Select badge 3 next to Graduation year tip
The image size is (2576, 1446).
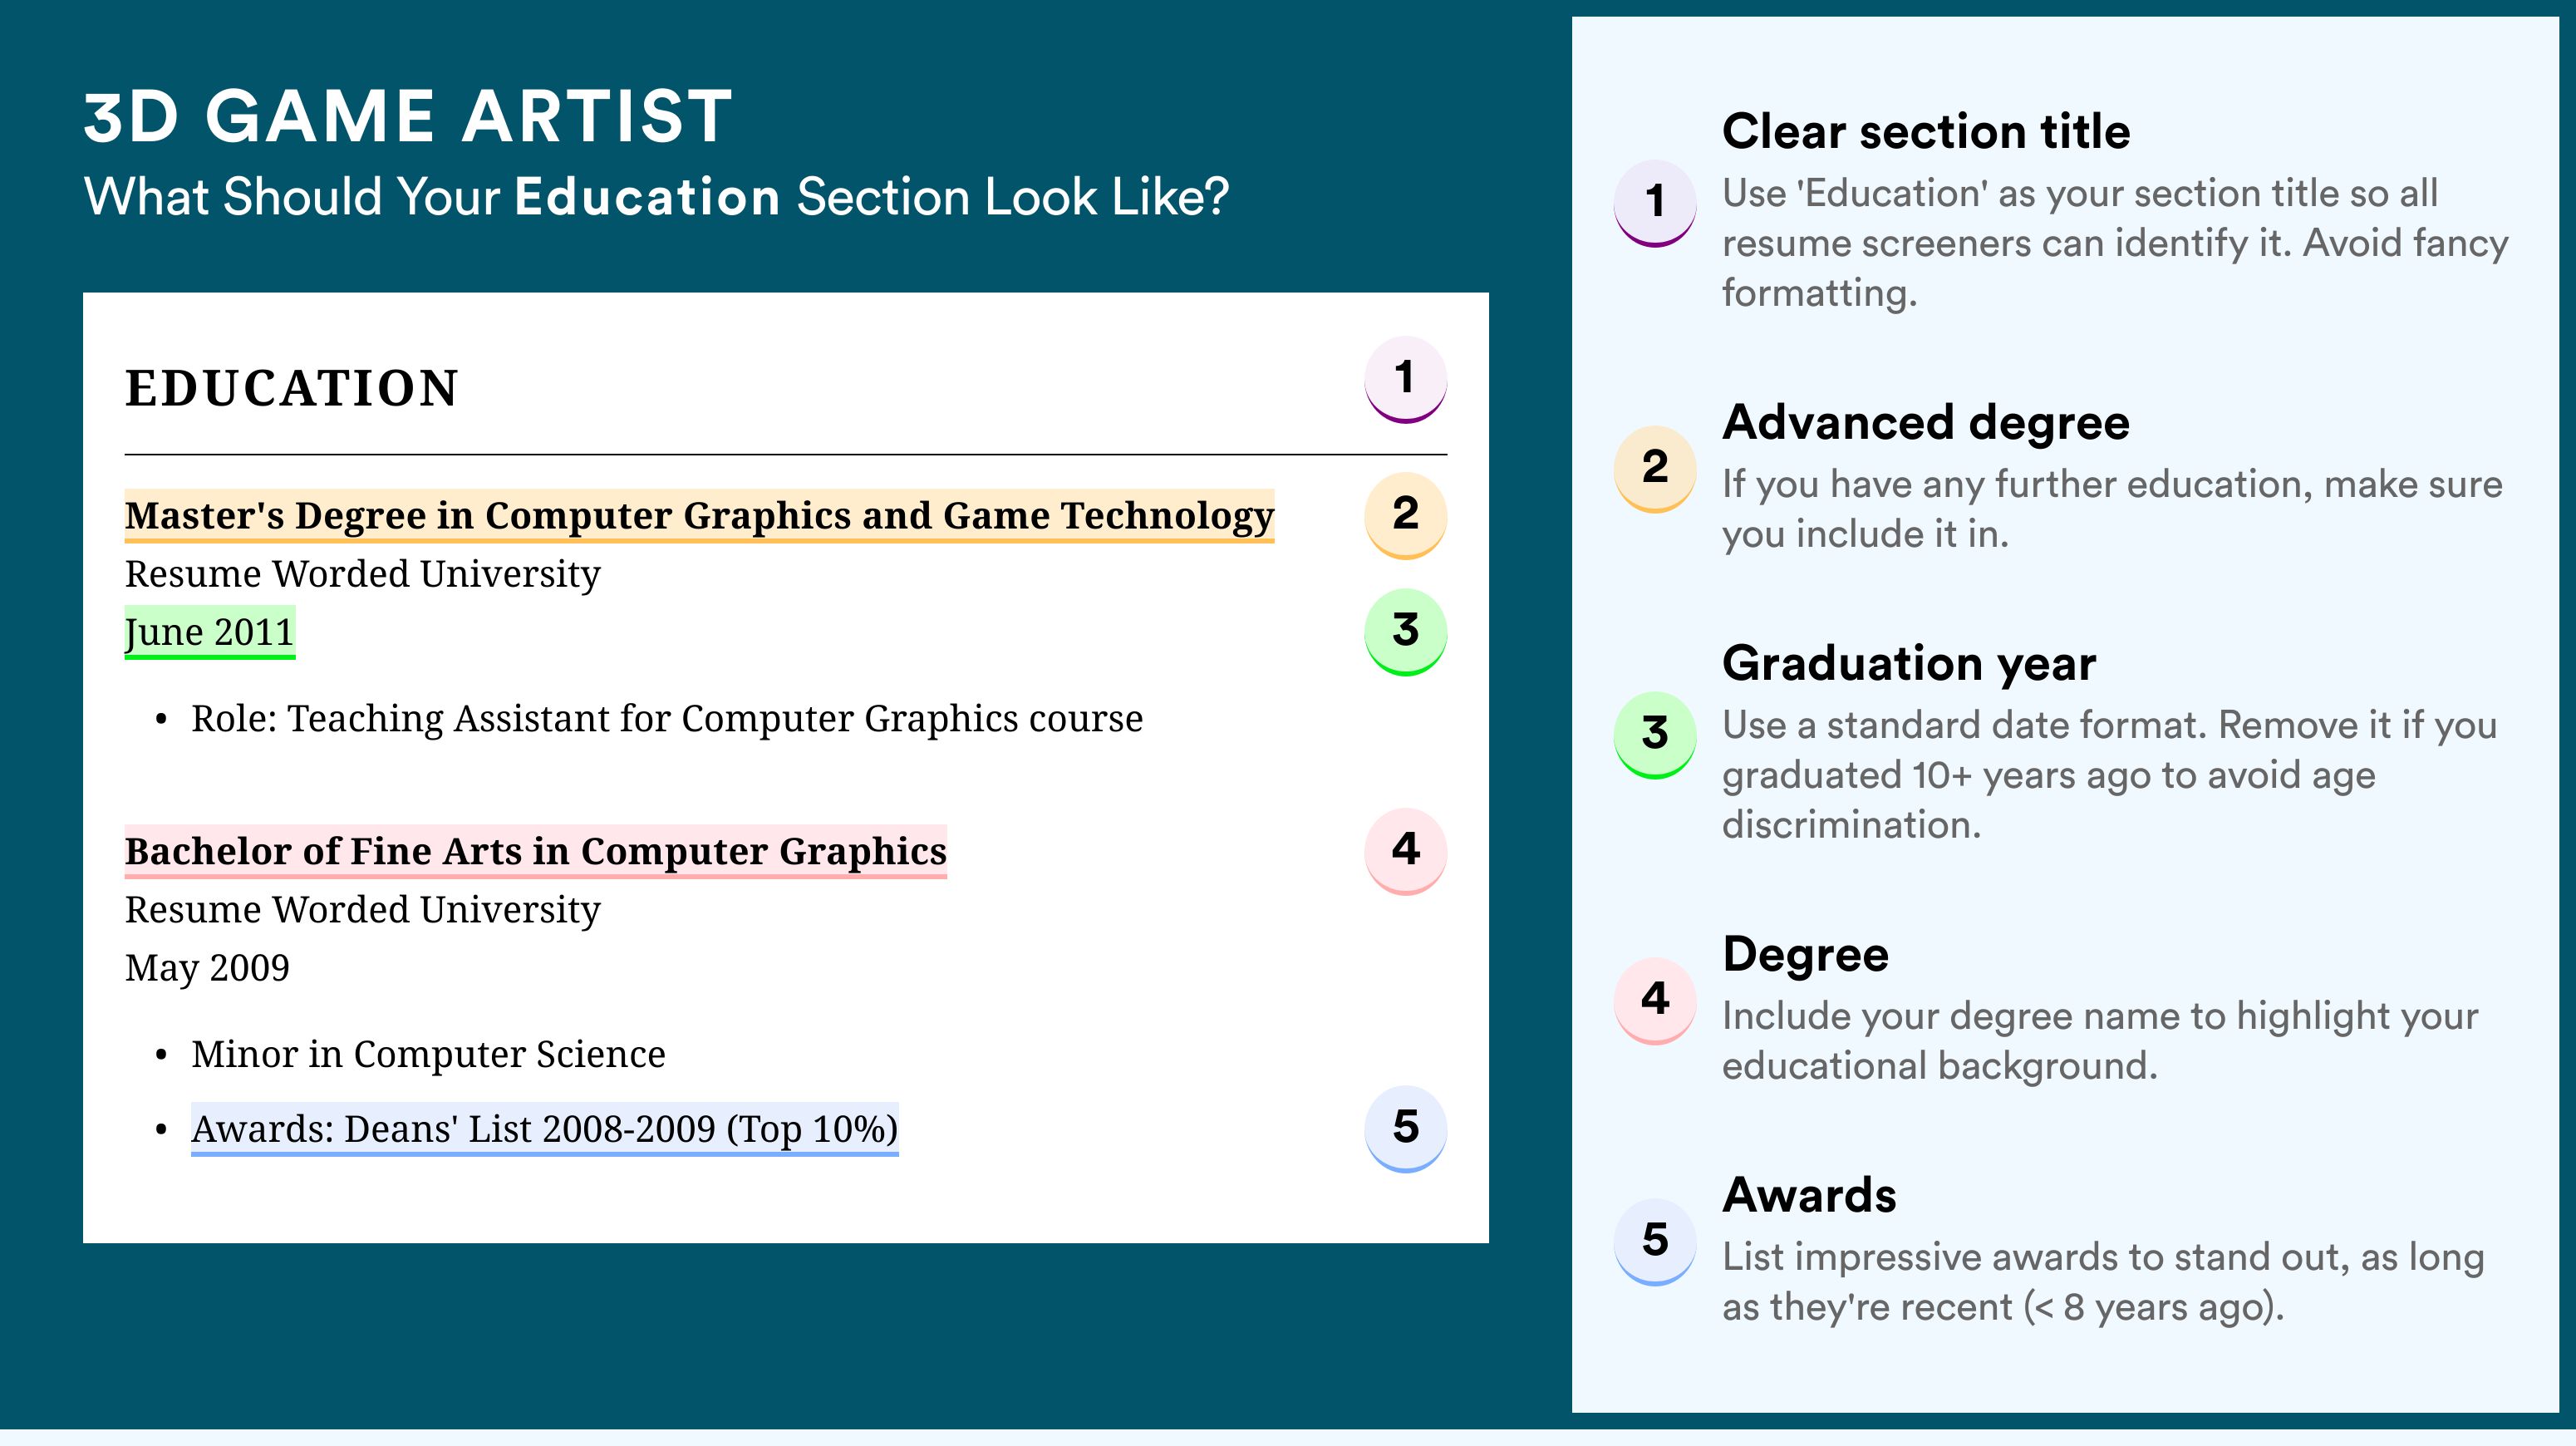pyautogui.click(x=1654, y=734)
